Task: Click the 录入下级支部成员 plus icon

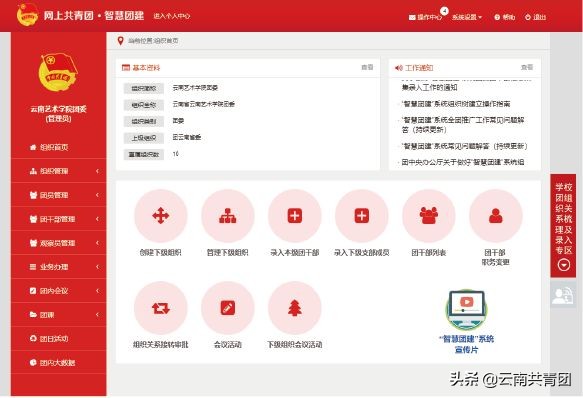Action: point(361,216)
